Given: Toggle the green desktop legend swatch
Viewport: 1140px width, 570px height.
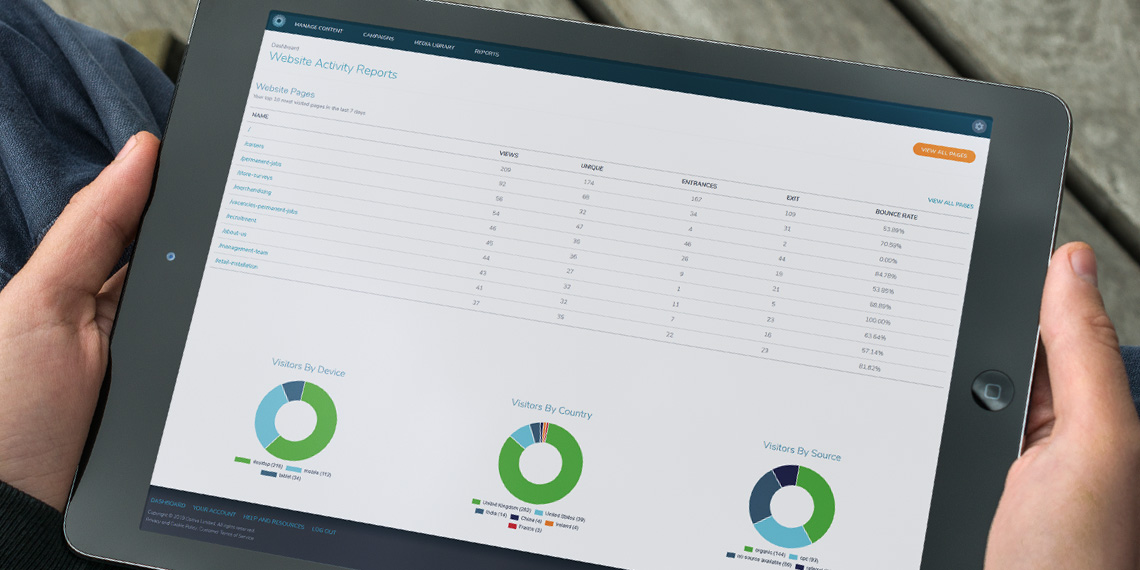Looking at the screenshot, I should 242,459.
